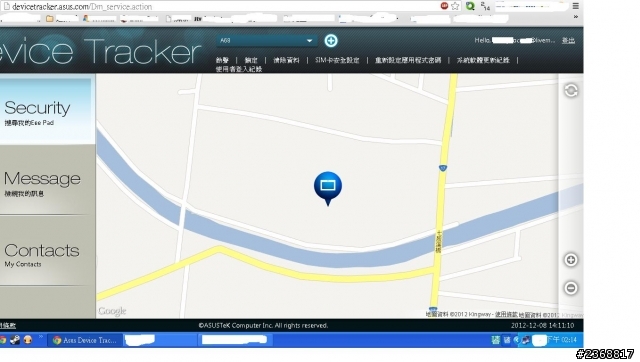Click the address bar URL field
The width and height of the screenshot is (640, 362).
coord(220,6)
